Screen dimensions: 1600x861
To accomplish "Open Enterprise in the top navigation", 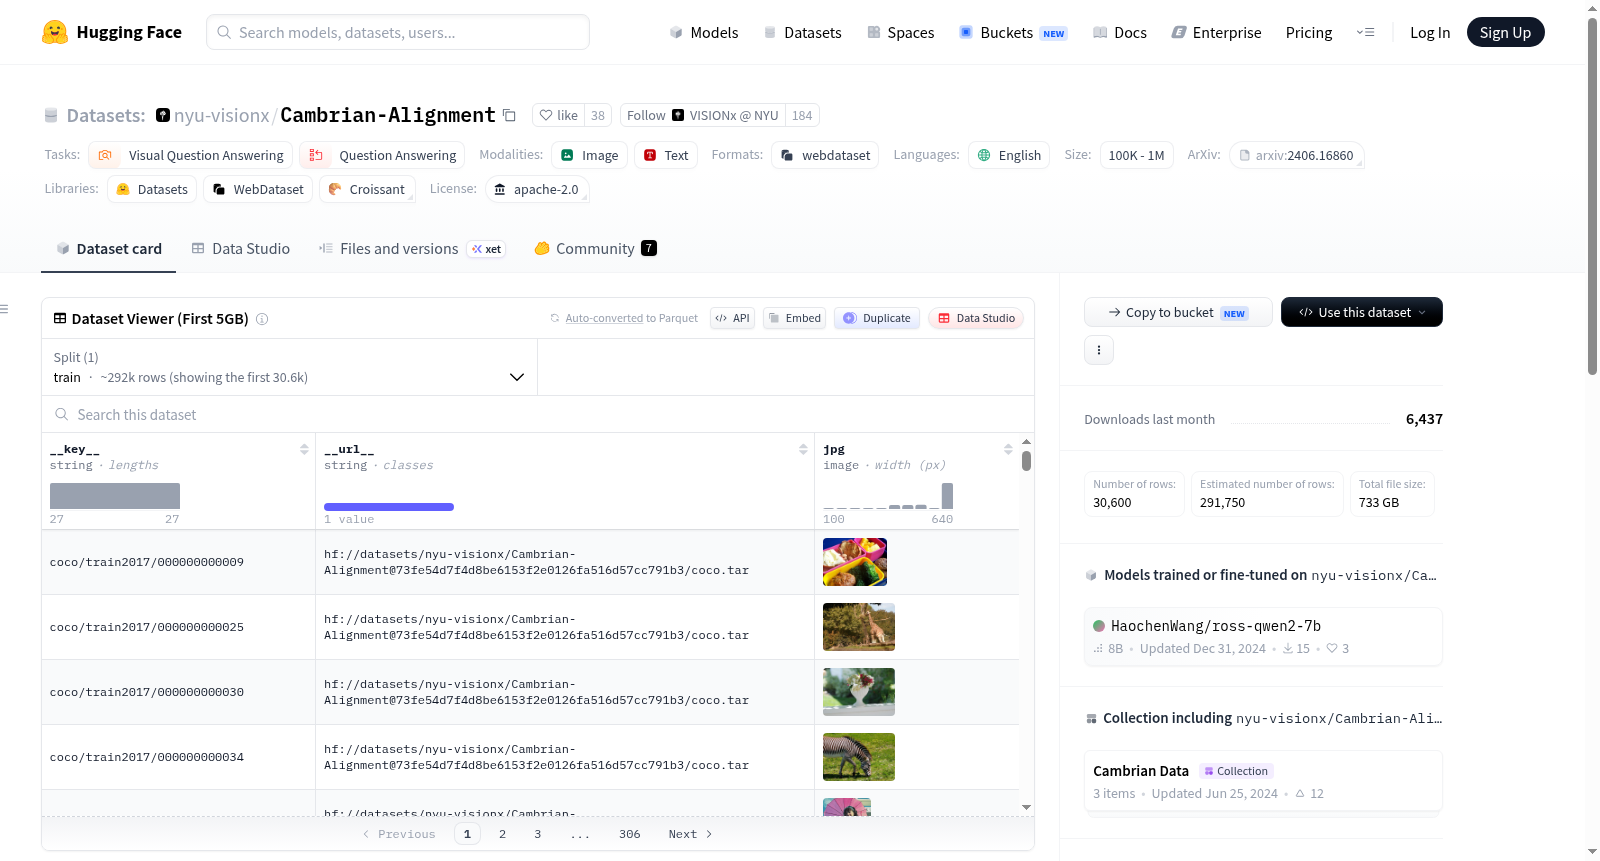I will (1216, 32).
